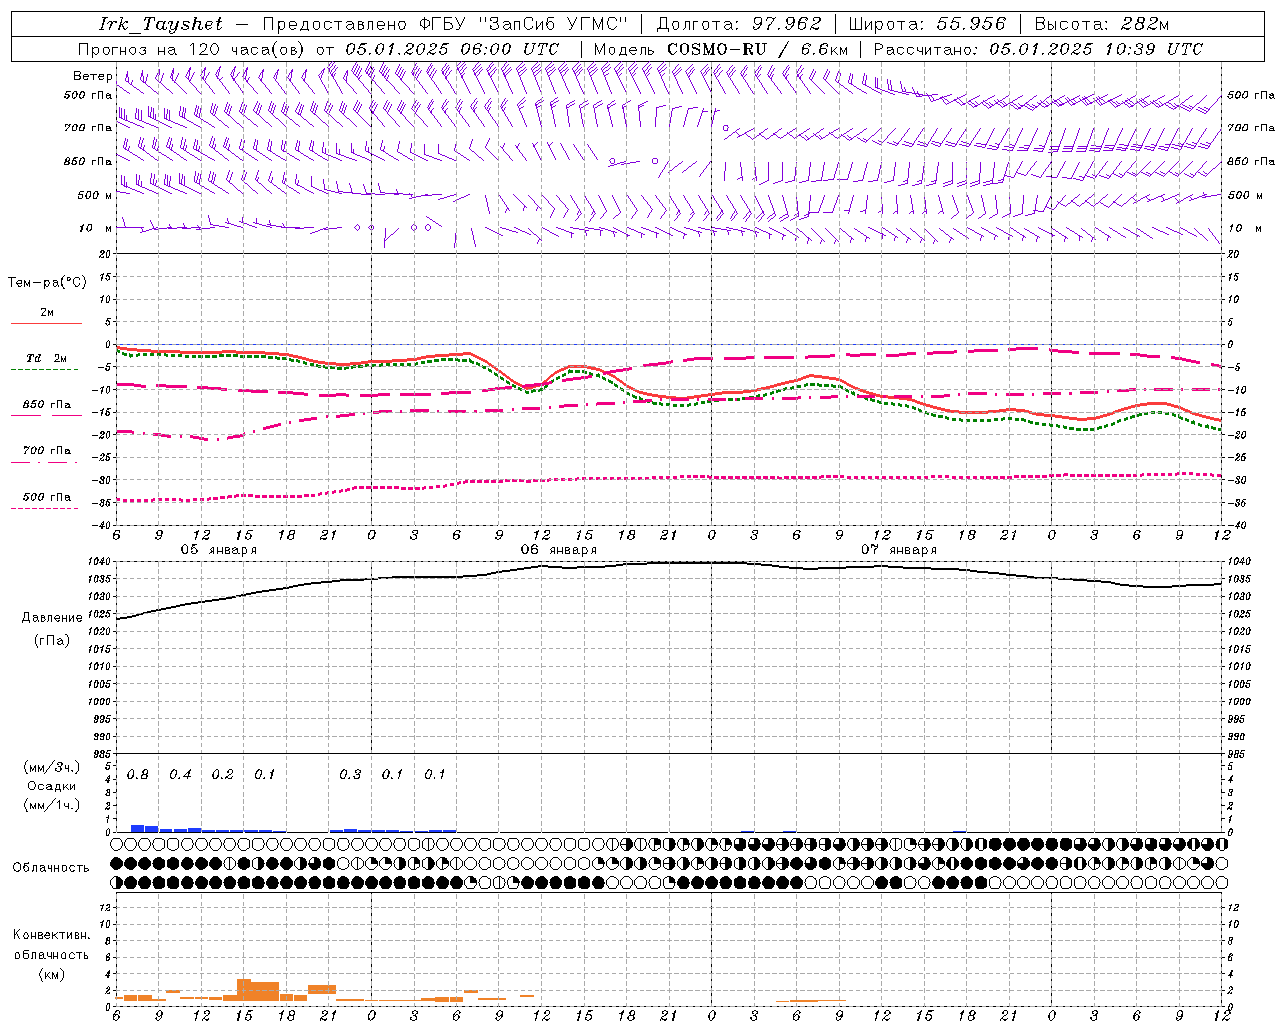Click the 0.2 precipitation value

pyautogui.click(x=222, y=775)
